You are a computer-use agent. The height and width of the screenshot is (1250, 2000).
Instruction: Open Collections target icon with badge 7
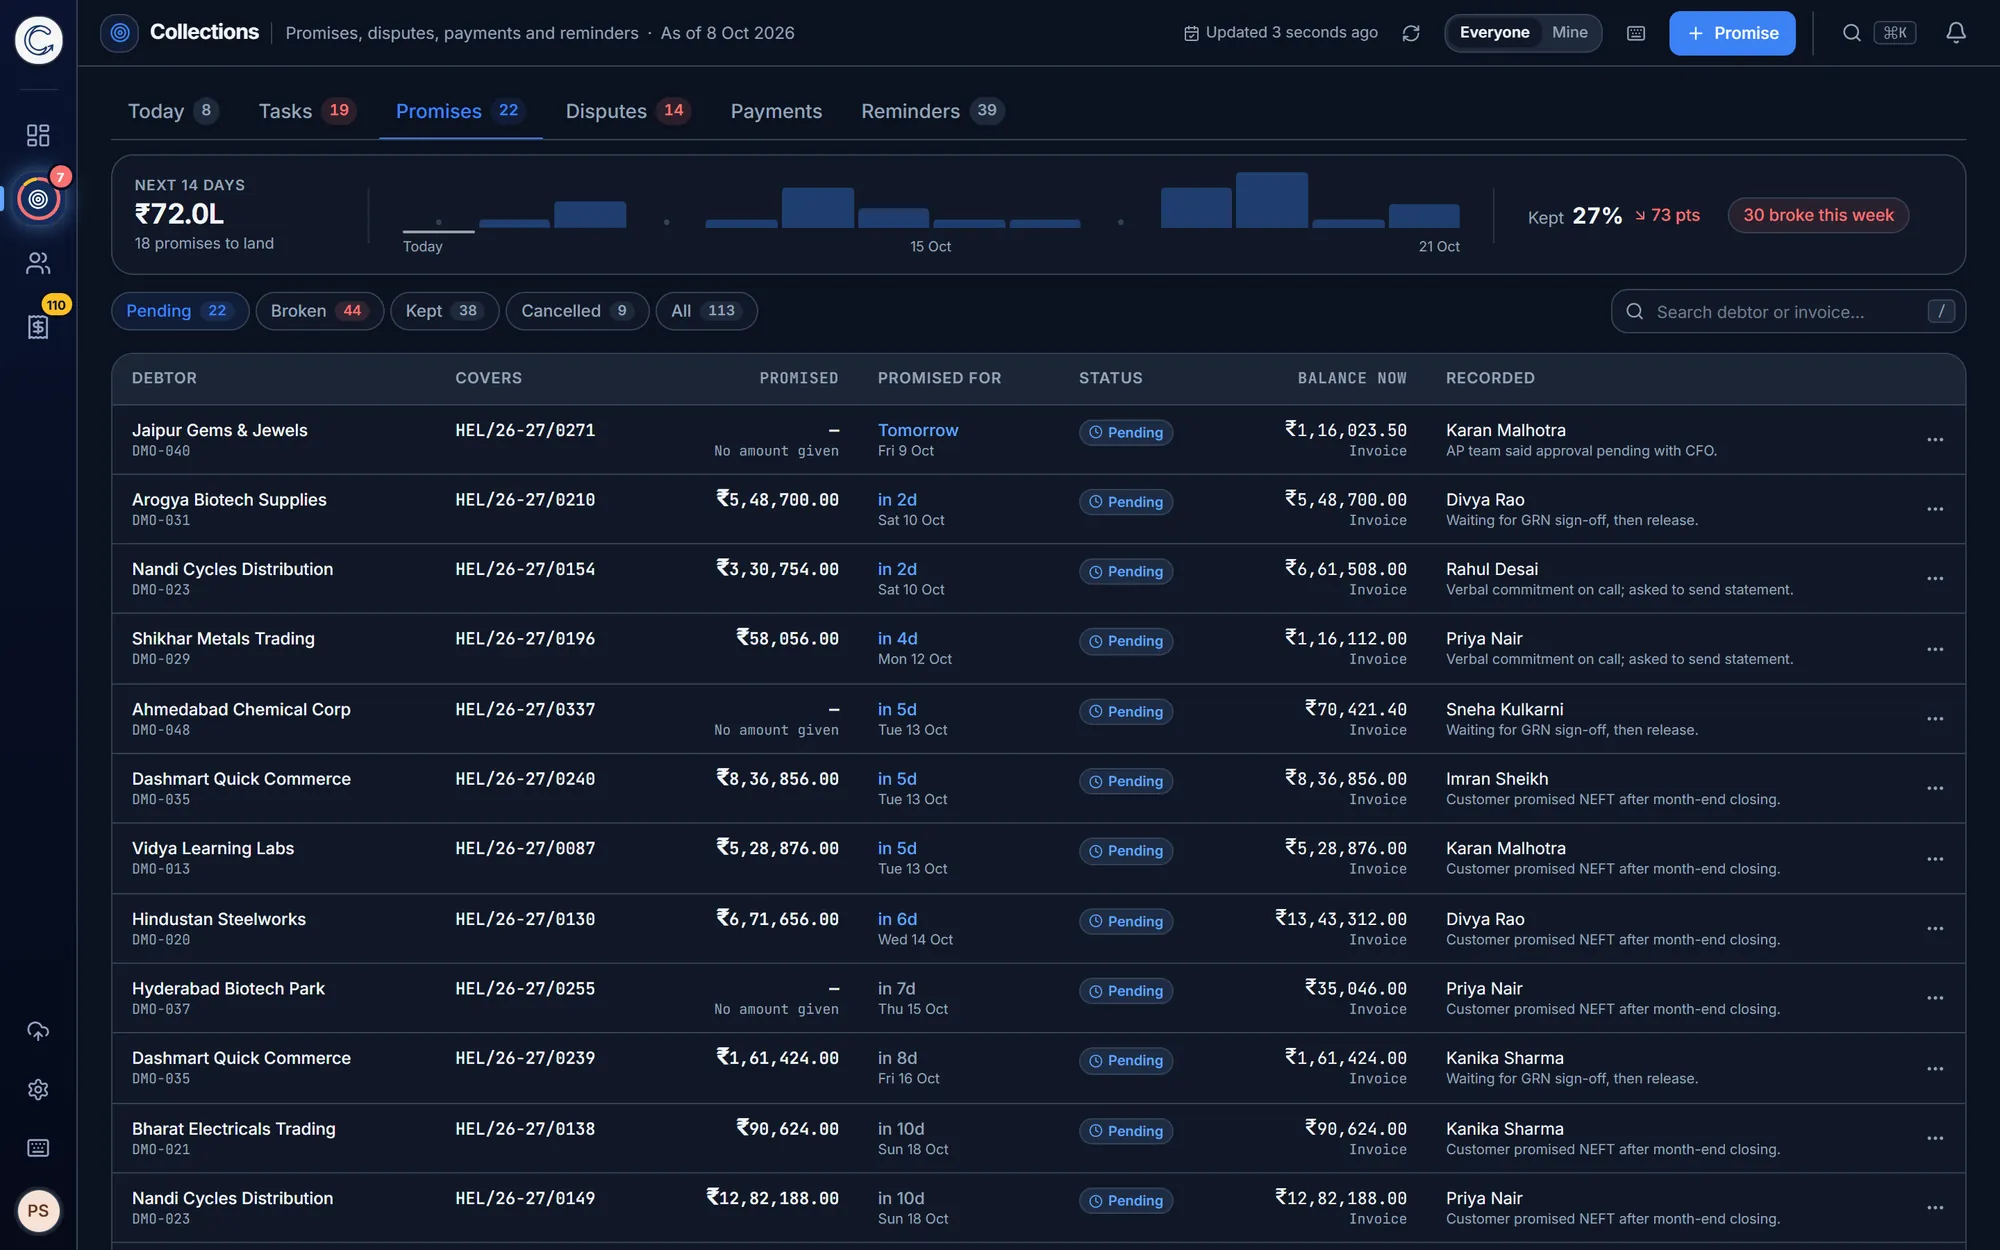click(x=38, y=199)
